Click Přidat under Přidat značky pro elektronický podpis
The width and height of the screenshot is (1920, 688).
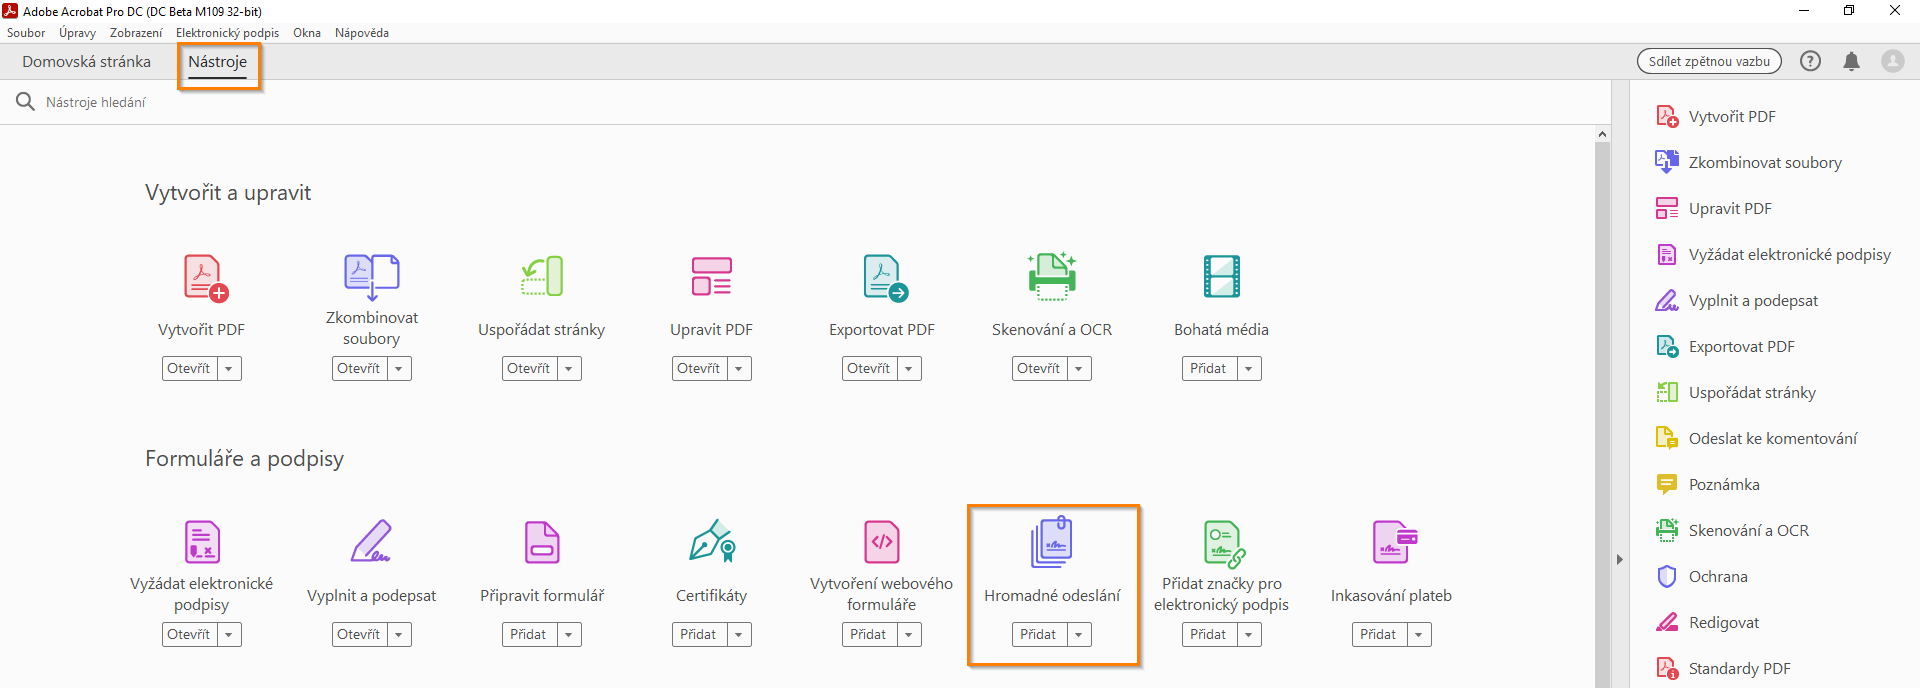point(1210,635)
